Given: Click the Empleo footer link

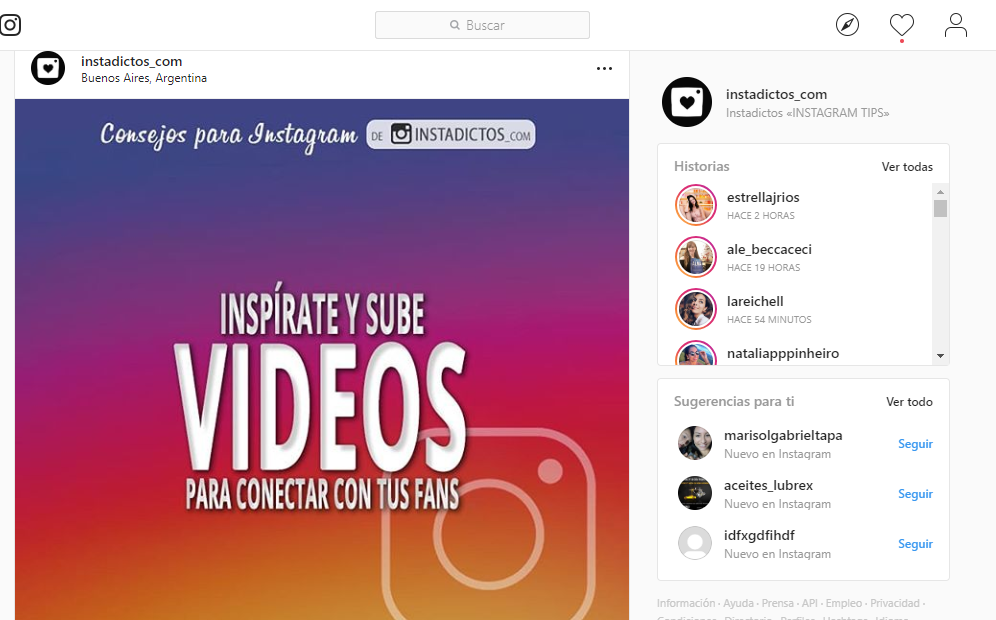Looking at the screenshot, I should 844,603.
